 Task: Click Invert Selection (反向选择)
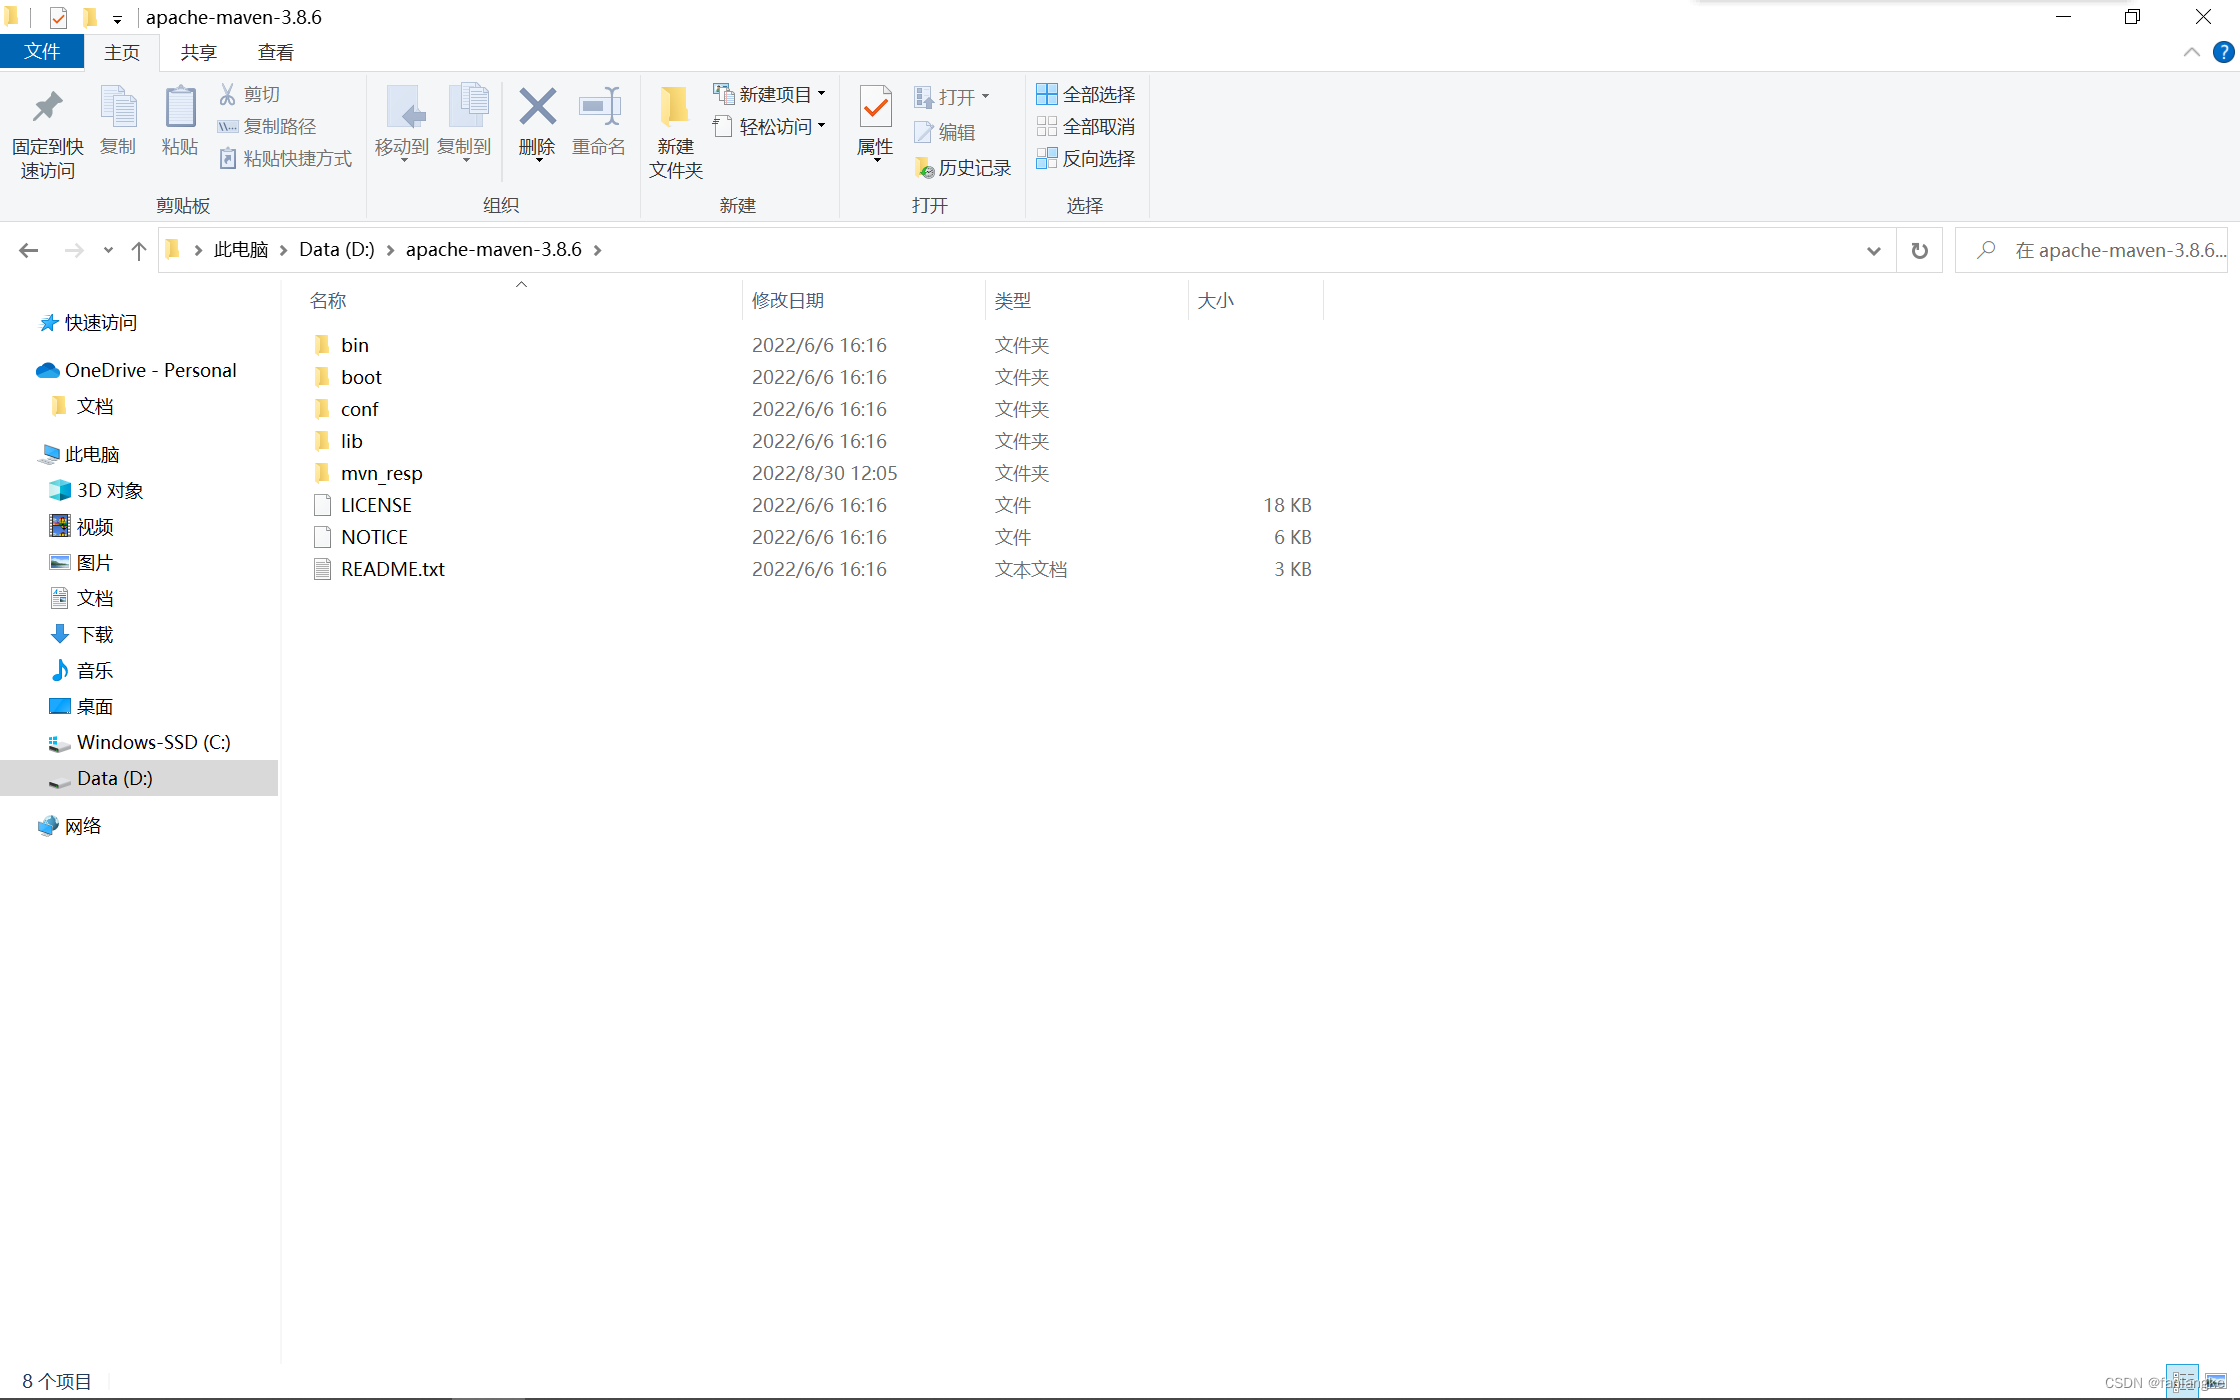[x=1086, y=158]
